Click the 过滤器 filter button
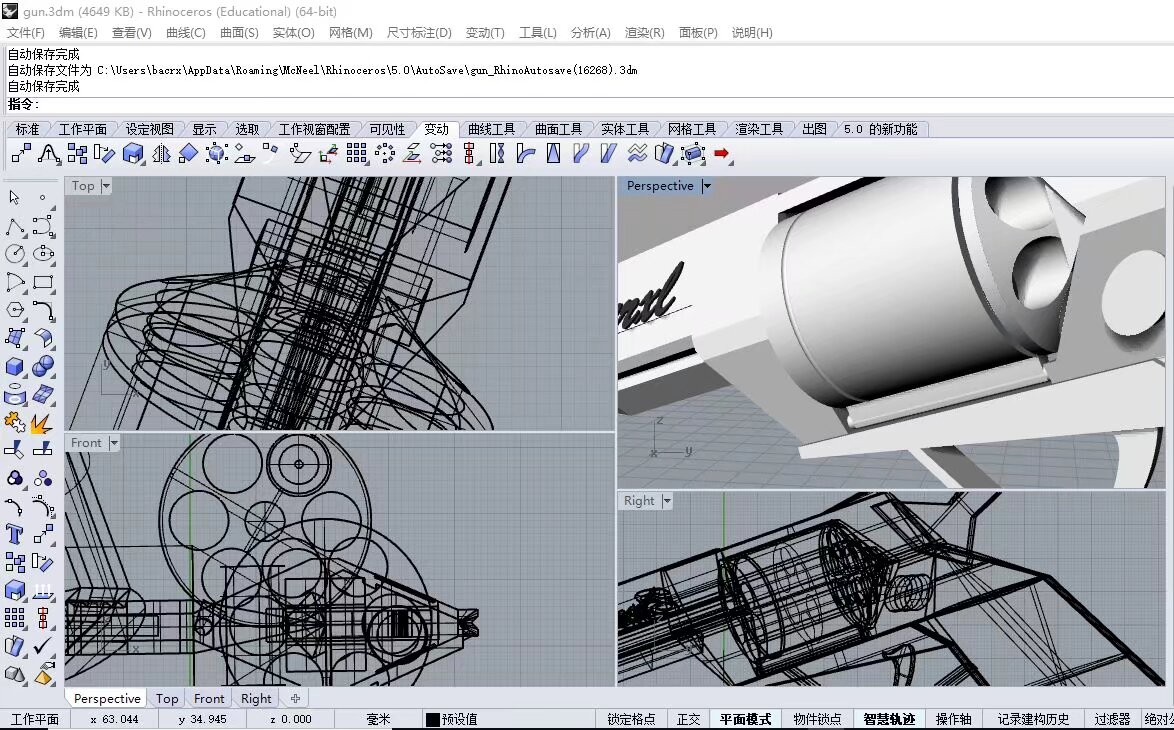 pyautogui.click(x=1112, y=720)
